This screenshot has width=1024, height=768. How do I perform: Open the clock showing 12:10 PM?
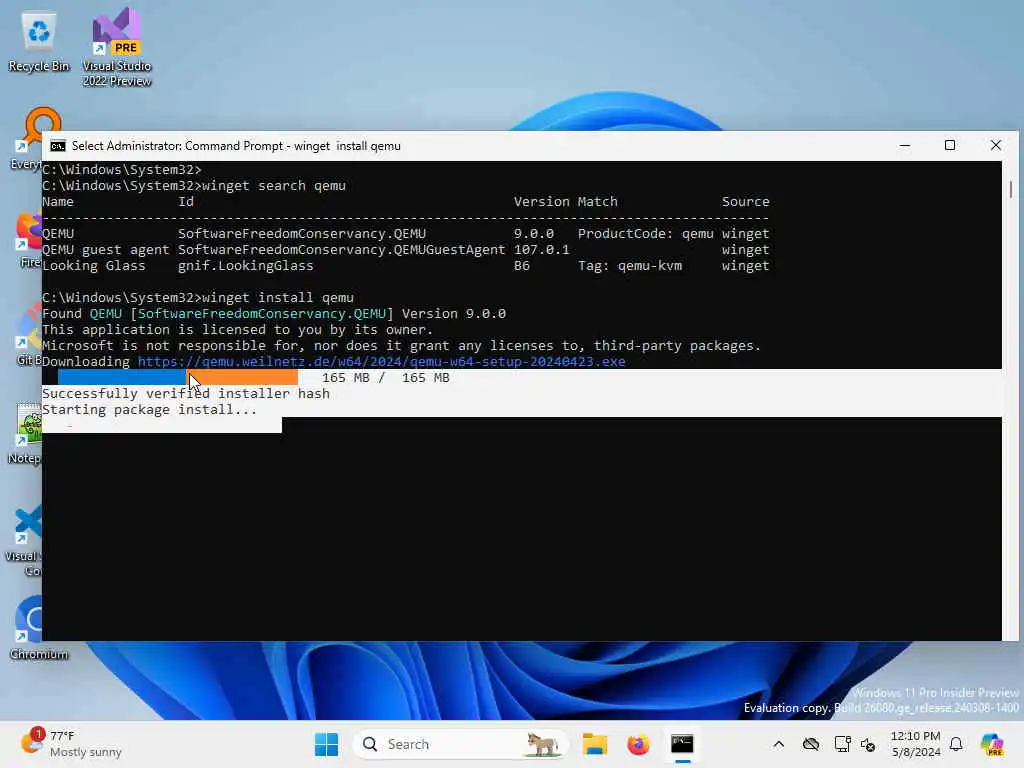pos(916,744)
